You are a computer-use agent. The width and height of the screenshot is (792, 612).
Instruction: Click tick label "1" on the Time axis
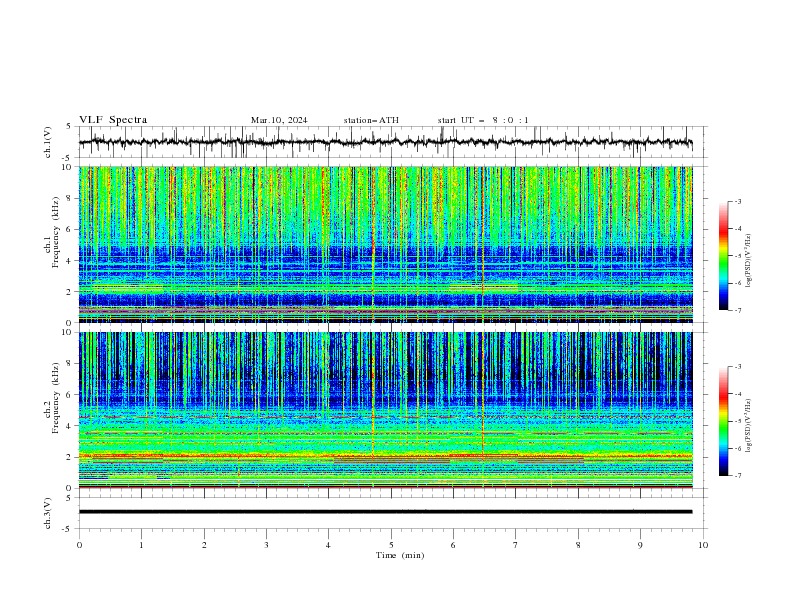141,545
